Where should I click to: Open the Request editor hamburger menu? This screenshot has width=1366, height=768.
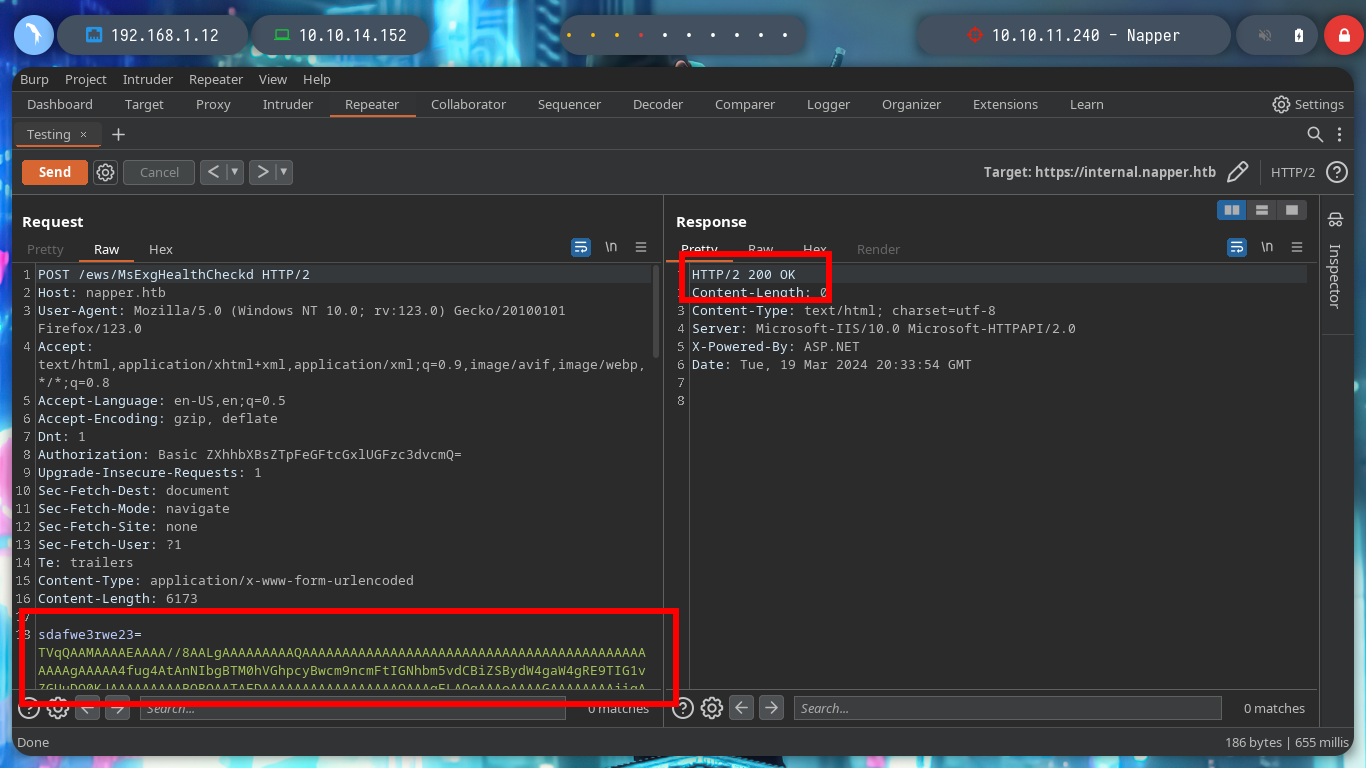[641, 247]
